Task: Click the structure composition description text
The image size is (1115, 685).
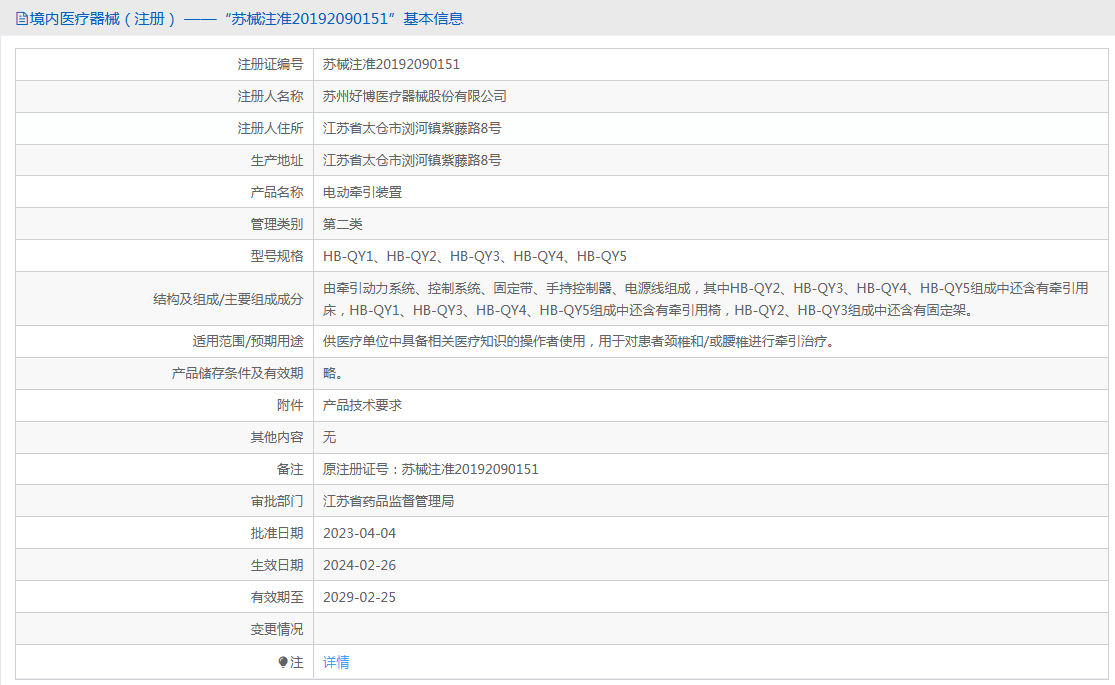Action: pos(705,299)
